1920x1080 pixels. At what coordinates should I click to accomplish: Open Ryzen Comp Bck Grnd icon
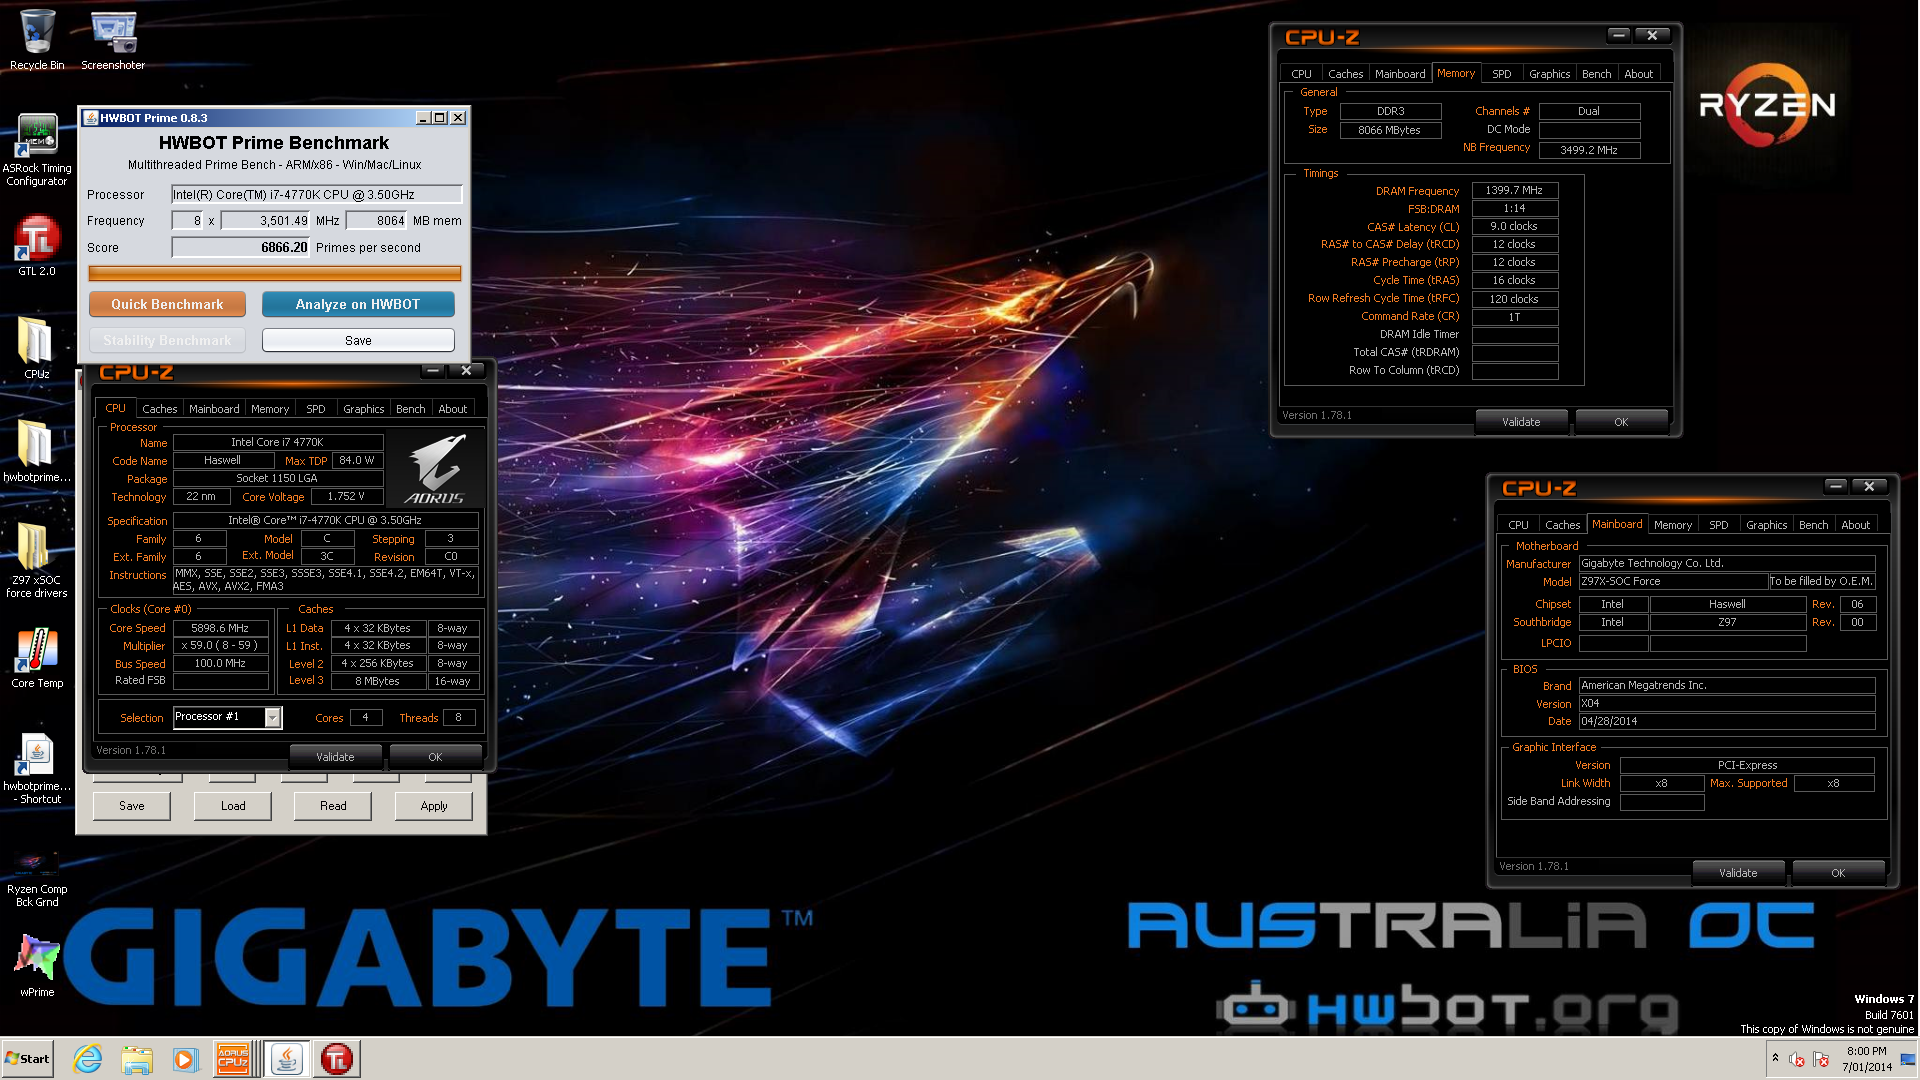[37, 878]
